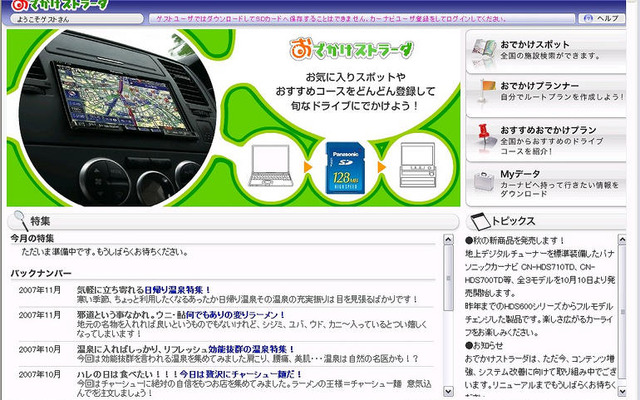640x400 pixels.
Task: Click the バックナンバー heading
Action: (x=41, y=273)
